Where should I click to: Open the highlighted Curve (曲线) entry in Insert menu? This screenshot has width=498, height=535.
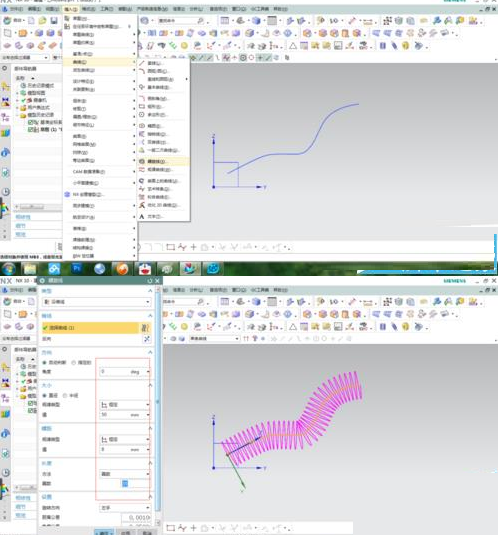coord(100,62)
